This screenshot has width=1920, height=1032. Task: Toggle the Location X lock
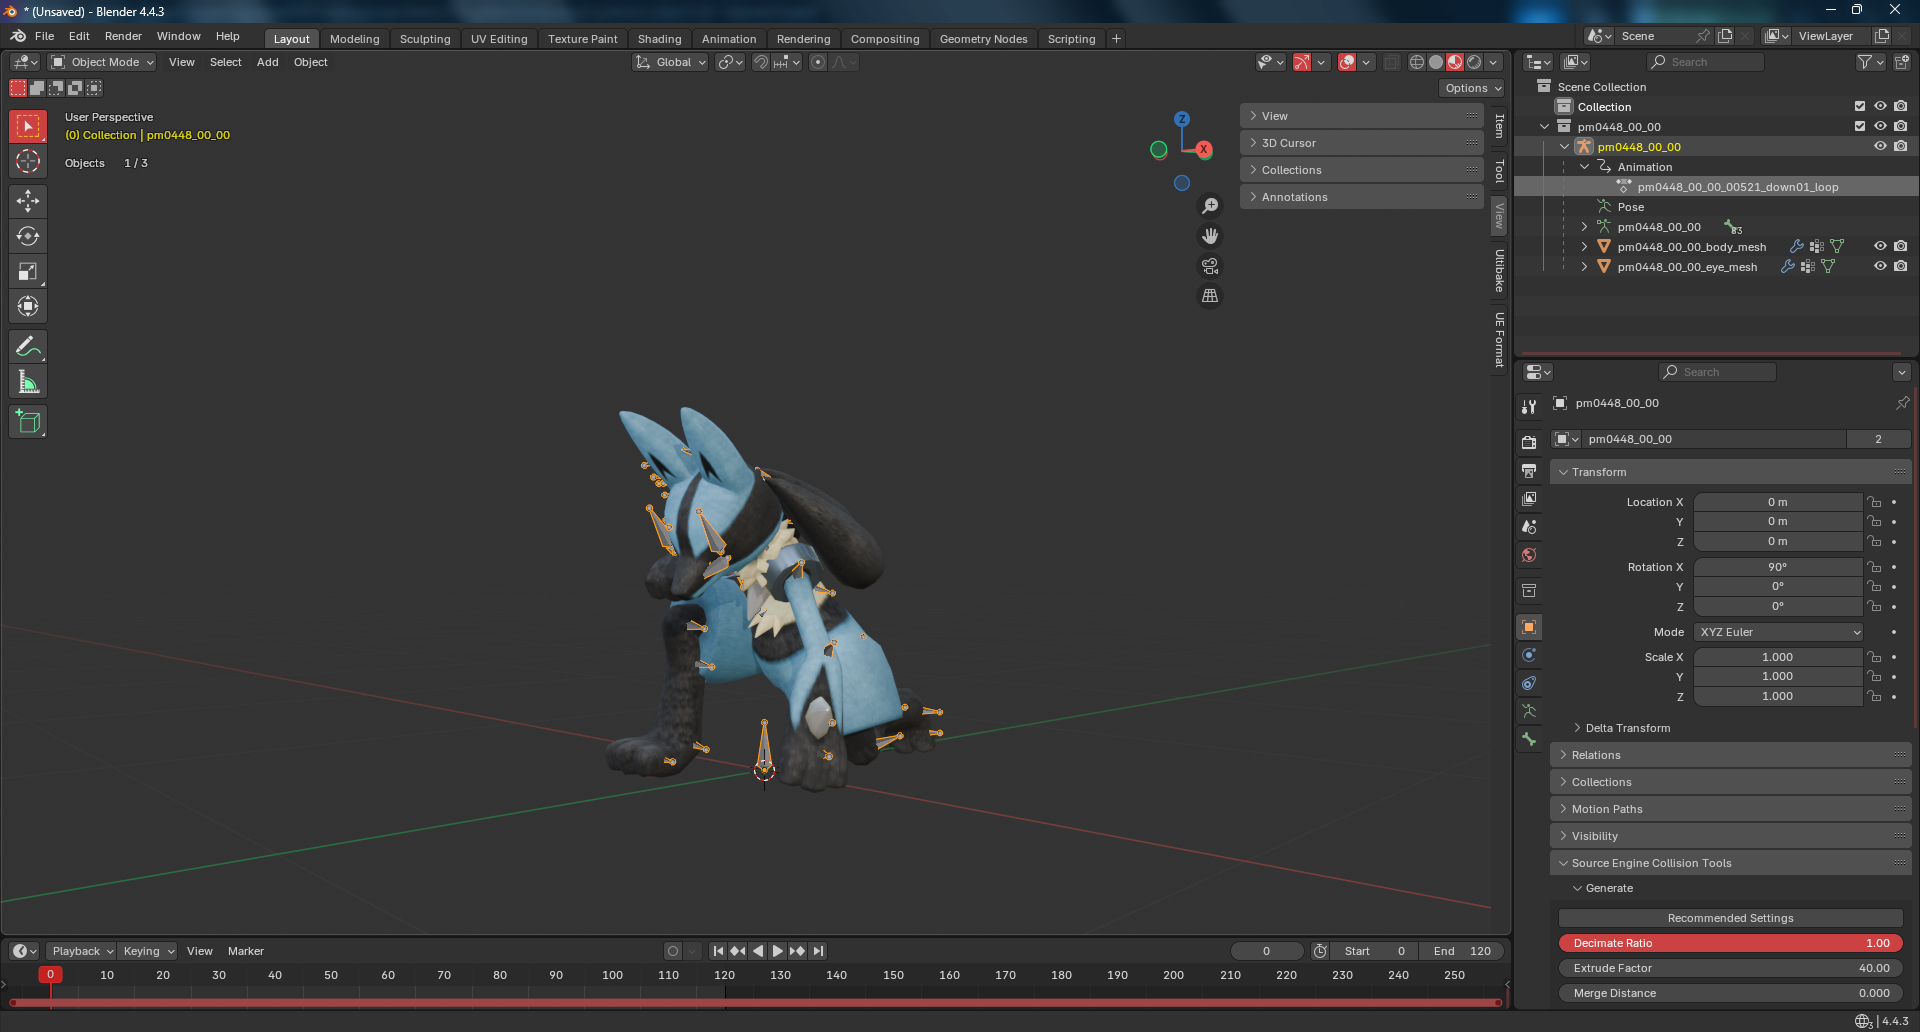(x=1875, y=502)
